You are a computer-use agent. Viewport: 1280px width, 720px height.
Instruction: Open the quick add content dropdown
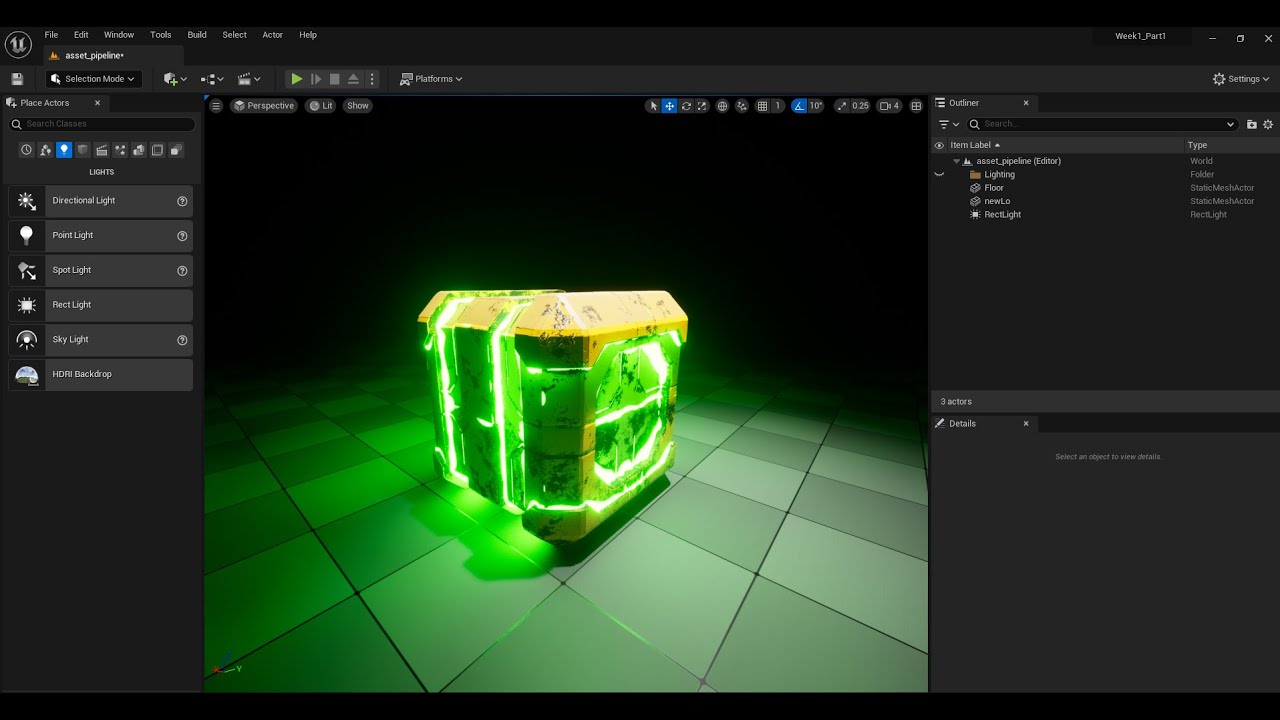(176, 79)
